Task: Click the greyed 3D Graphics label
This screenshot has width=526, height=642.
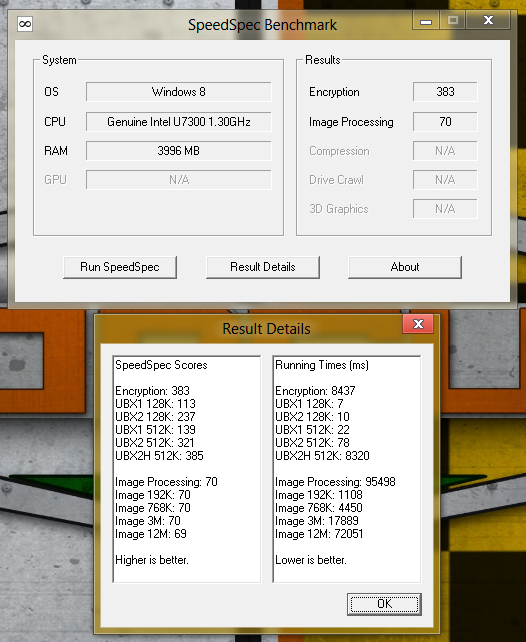Action: pyautogui.click(x=339, y=209)
